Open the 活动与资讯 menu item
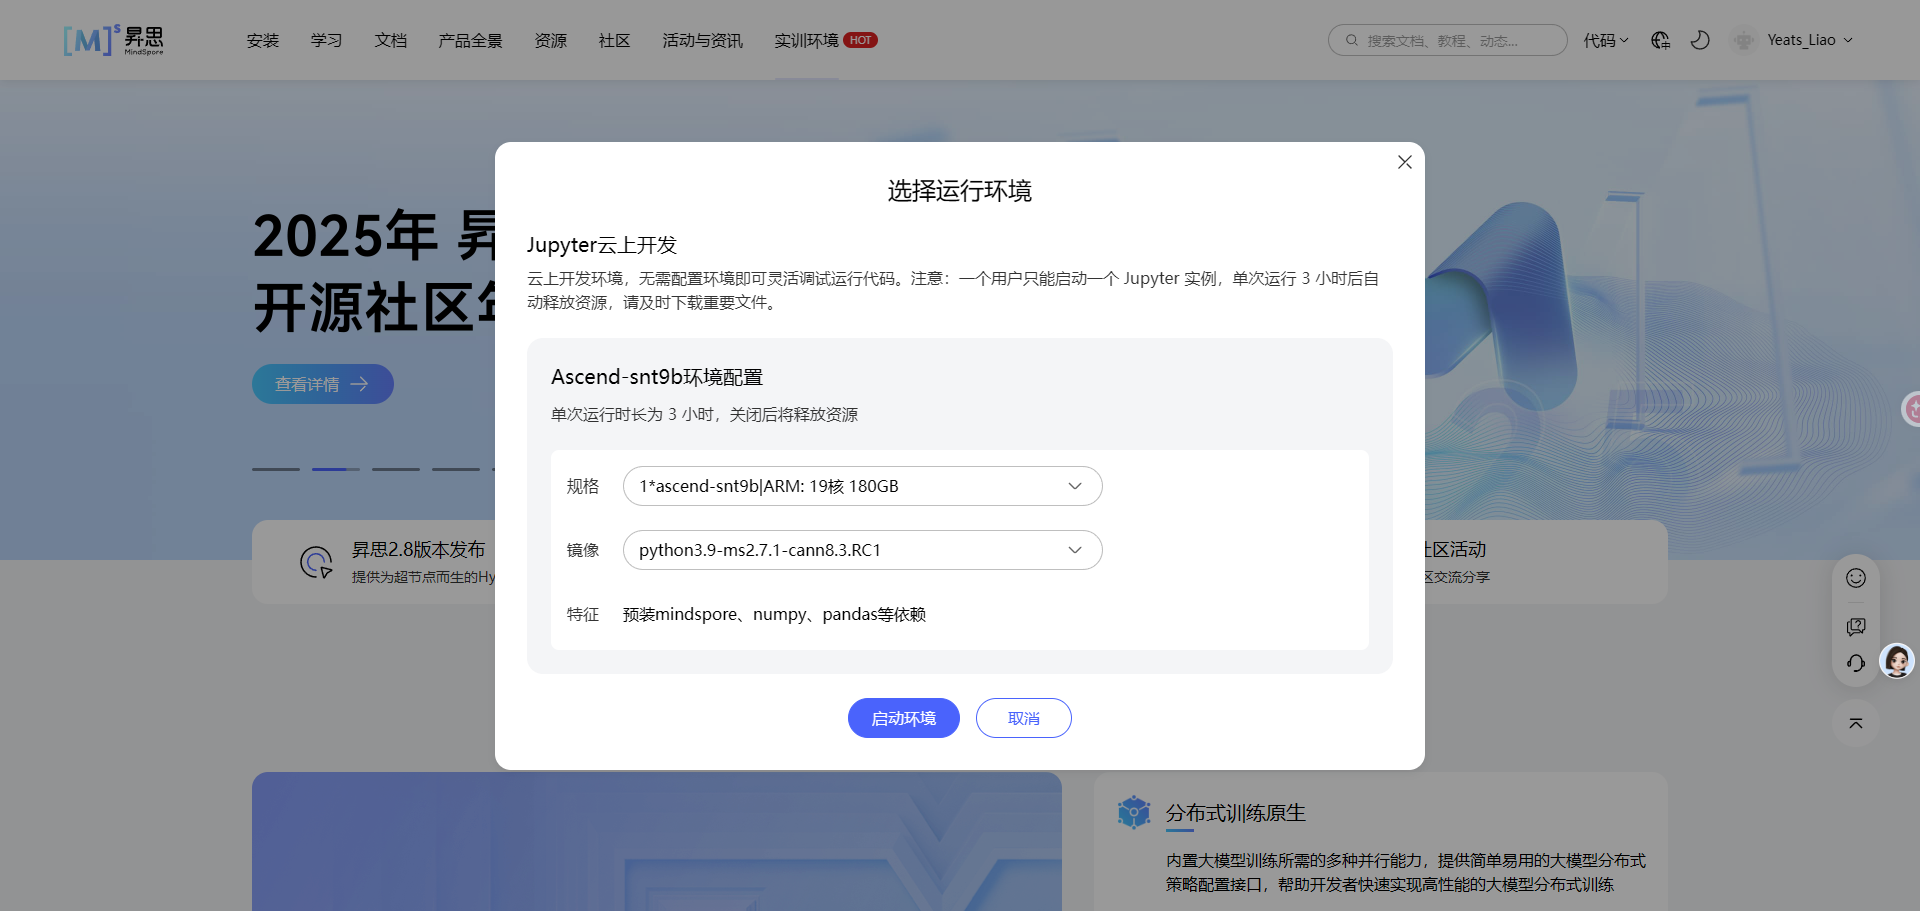The width and height of the screenshot is (1920, 911). [x=703, y=41]
